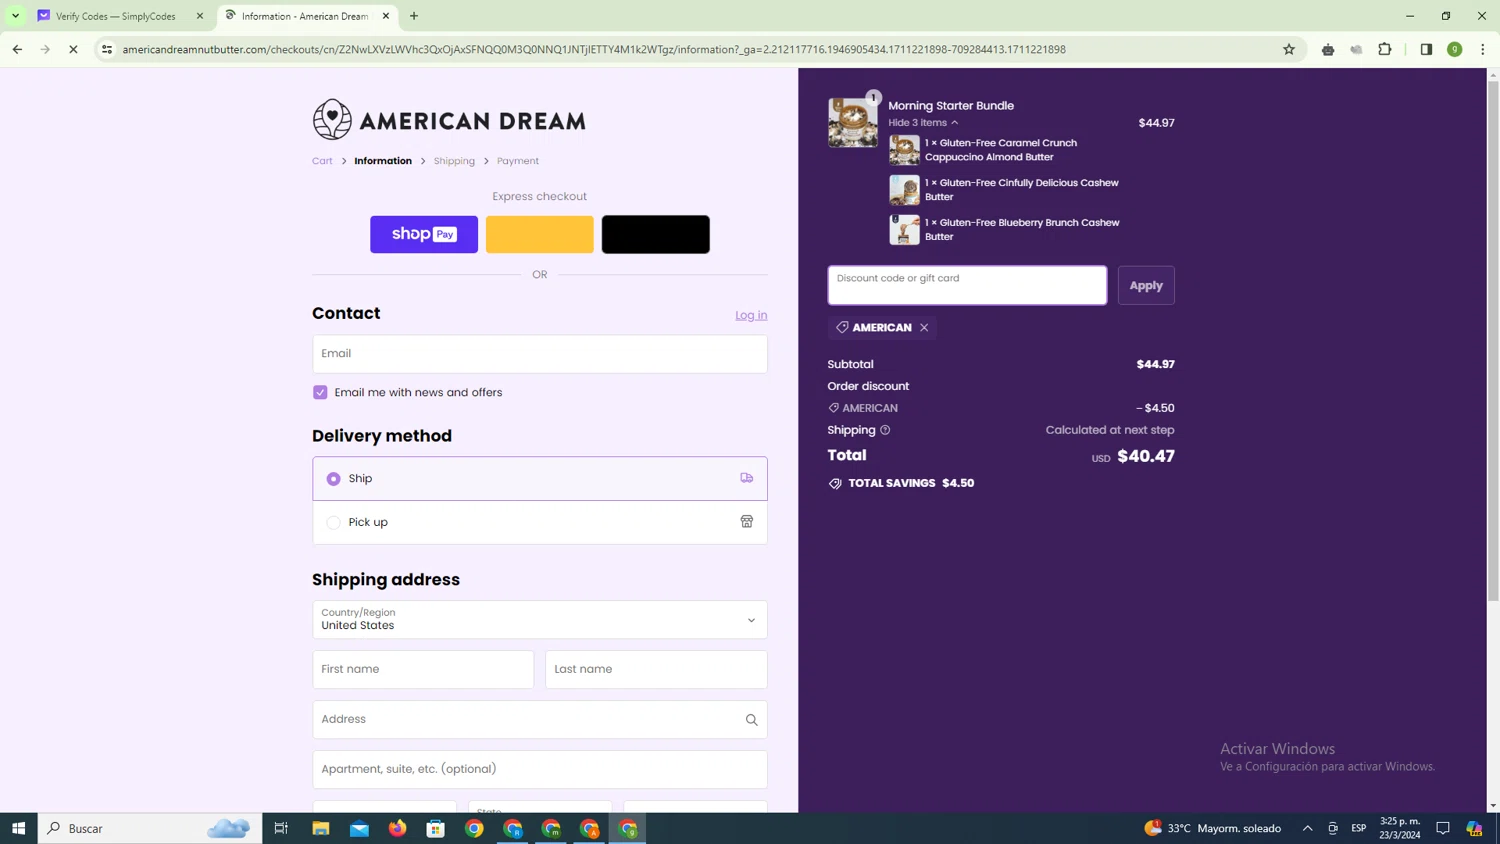This screenshot has width=1500, height=844.
Task: Switch to Verify Codes — SimplyCodes tab
Action: (x=116, y=16)
